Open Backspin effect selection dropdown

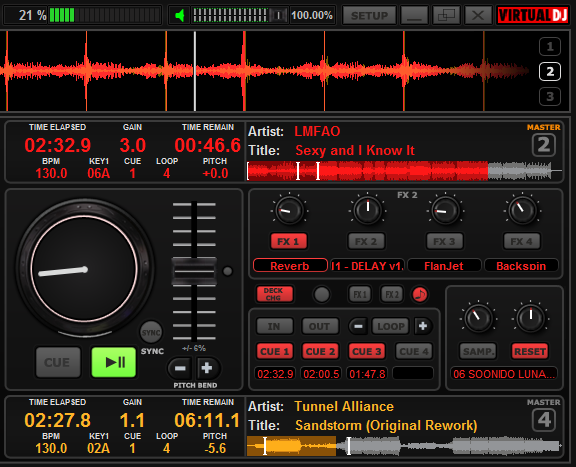521,265
